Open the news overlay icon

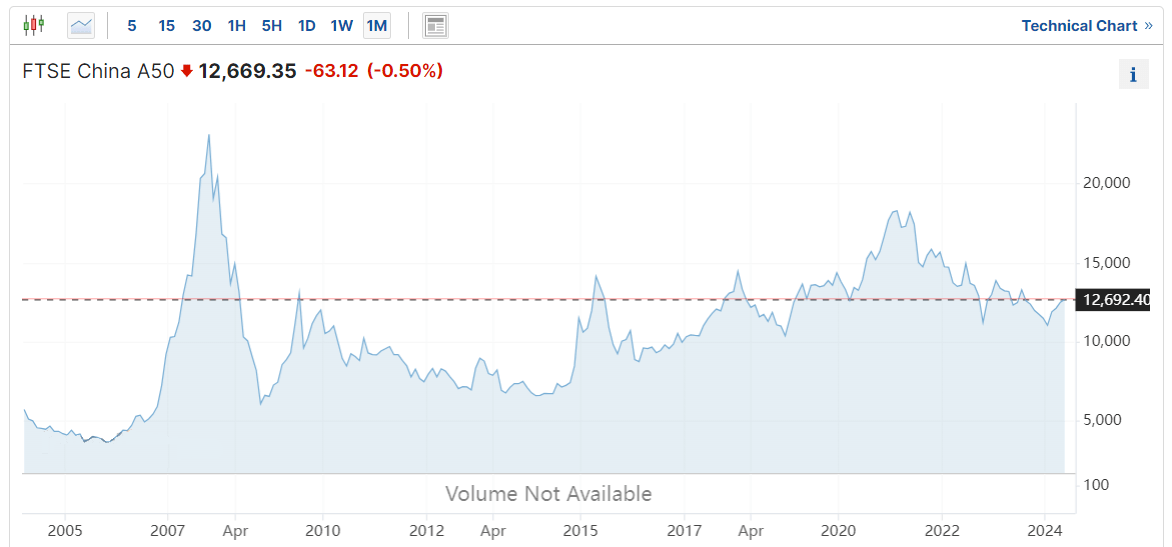[436, 25]
